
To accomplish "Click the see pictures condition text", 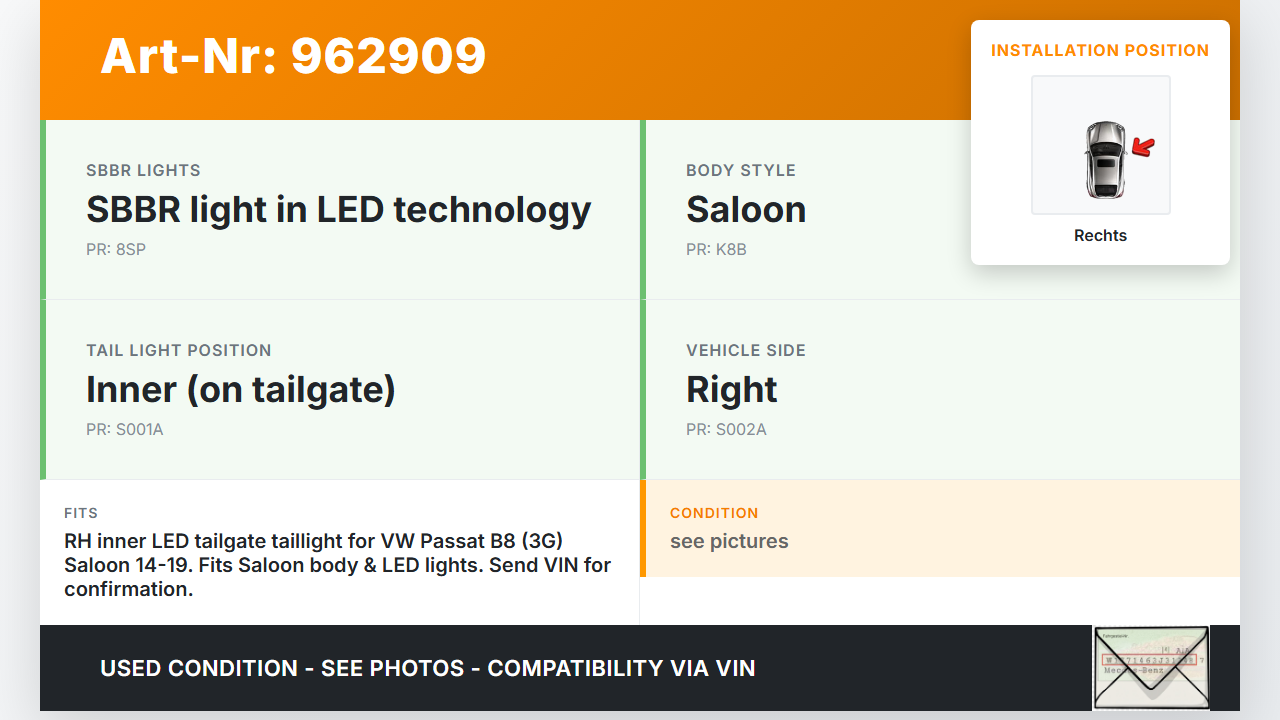I will 729,542.
